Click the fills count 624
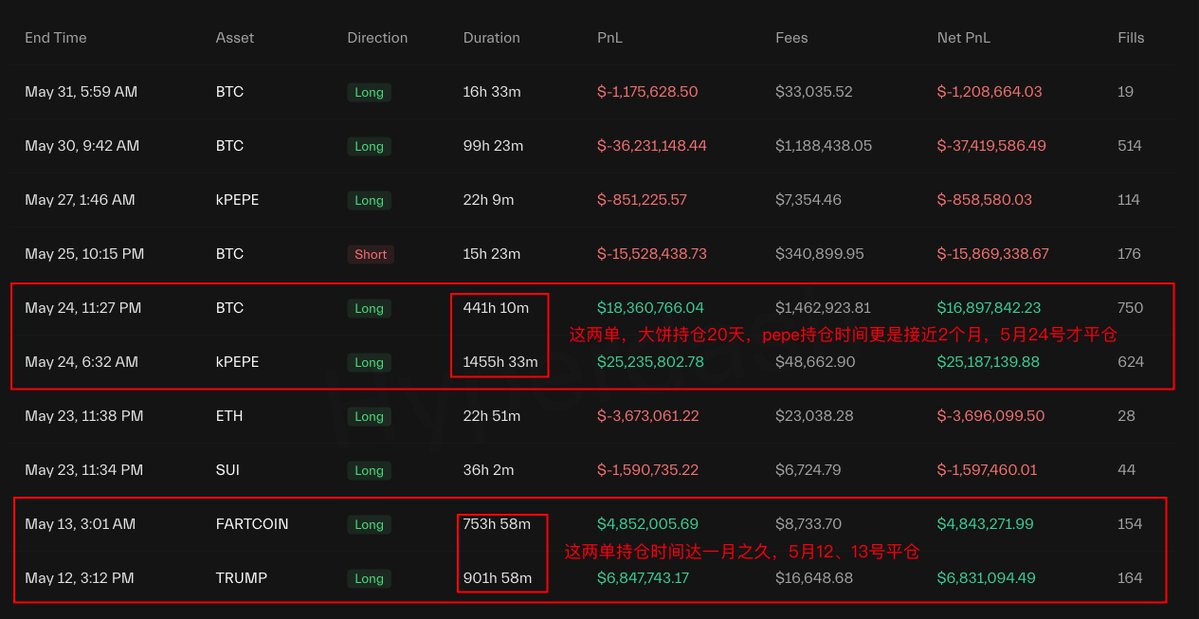This screenshot has width=1199, height=619. click(1130, 361)
